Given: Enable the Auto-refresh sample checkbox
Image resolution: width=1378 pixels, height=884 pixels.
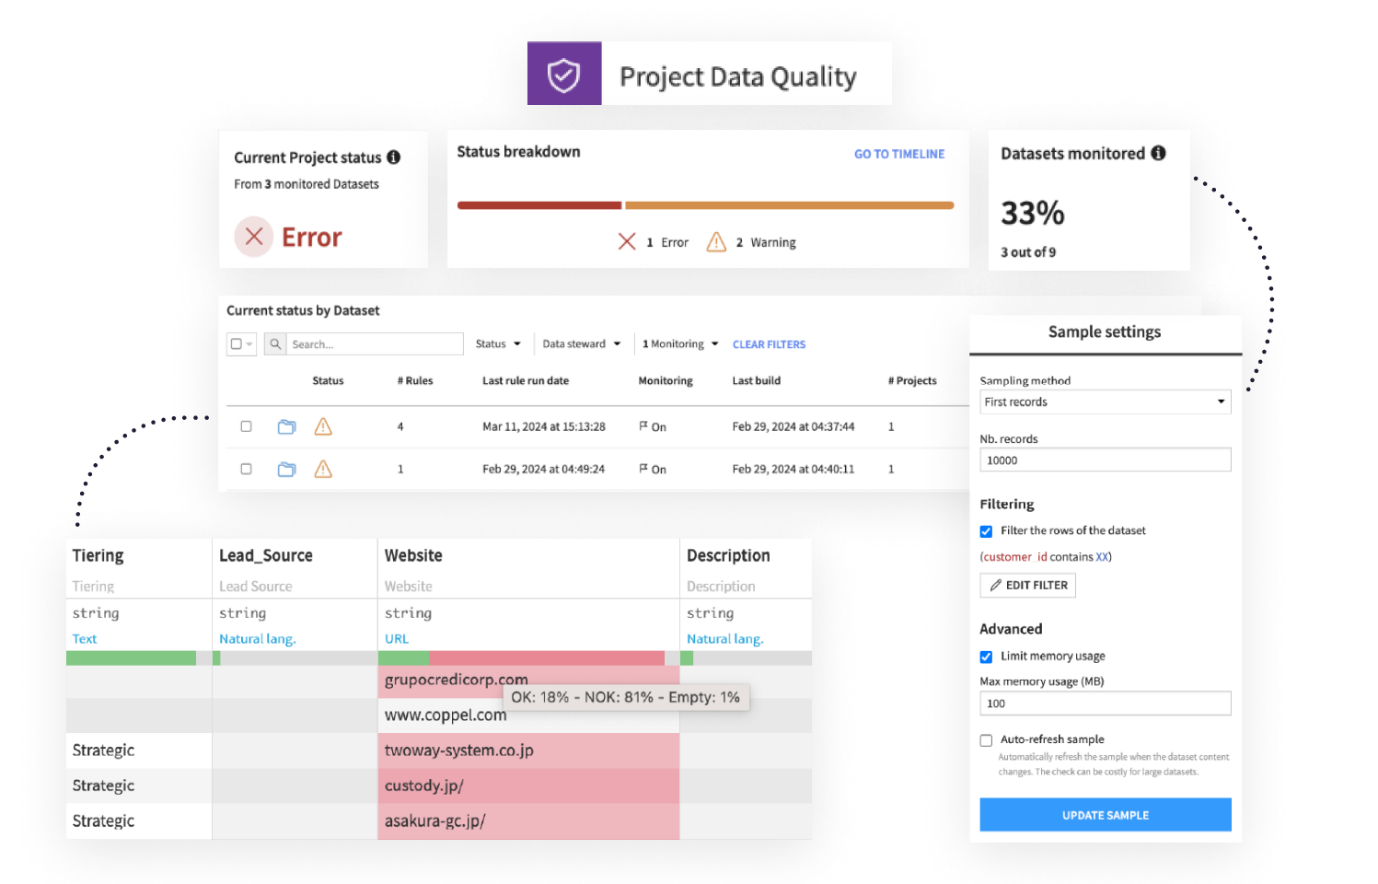Looking at the screenshot, I should pyautogui.click(x=986, y=740).
